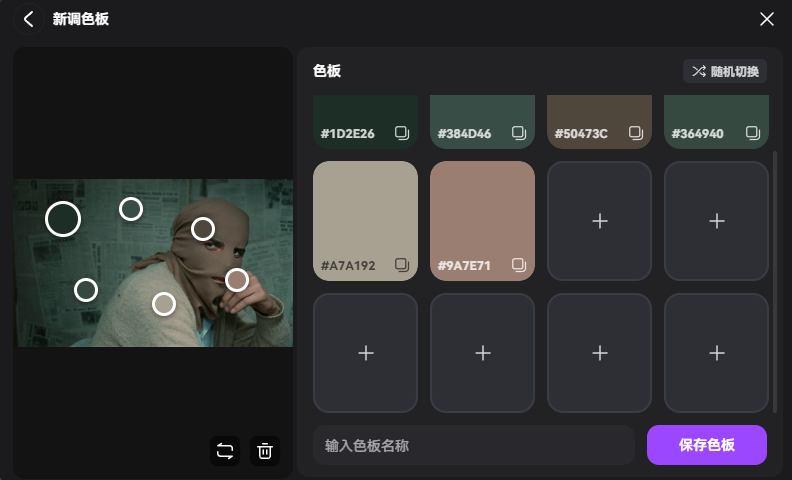The width and height of the screenshot is (792, 480).
Task: Click the 随机切换 shuffle button
Action: pyautogui.click(x=725, y=71)
